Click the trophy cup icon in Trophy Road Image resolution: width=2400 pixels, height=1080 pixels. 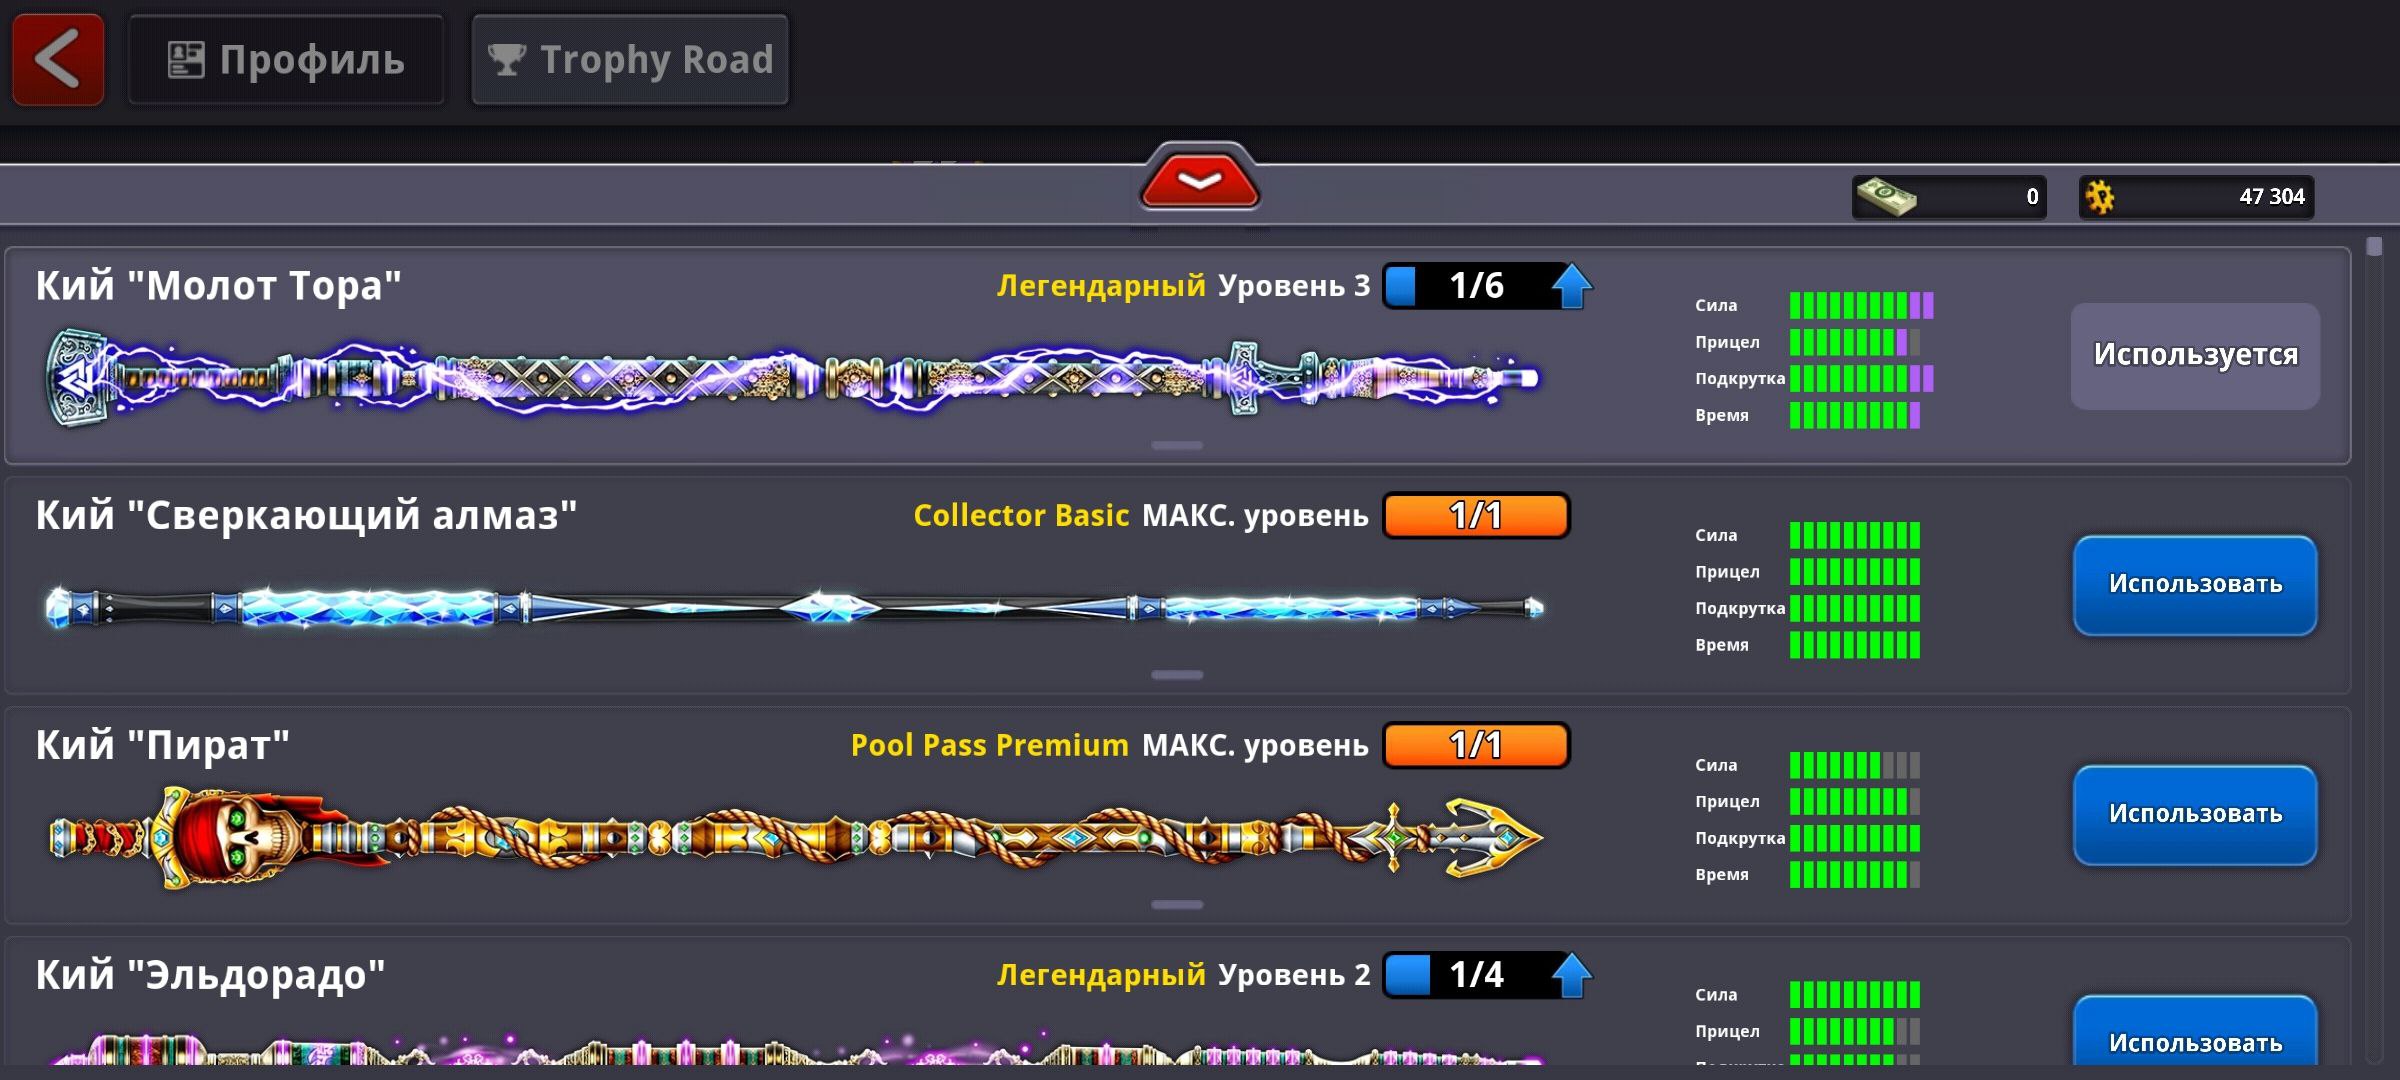tap(506, 60)
